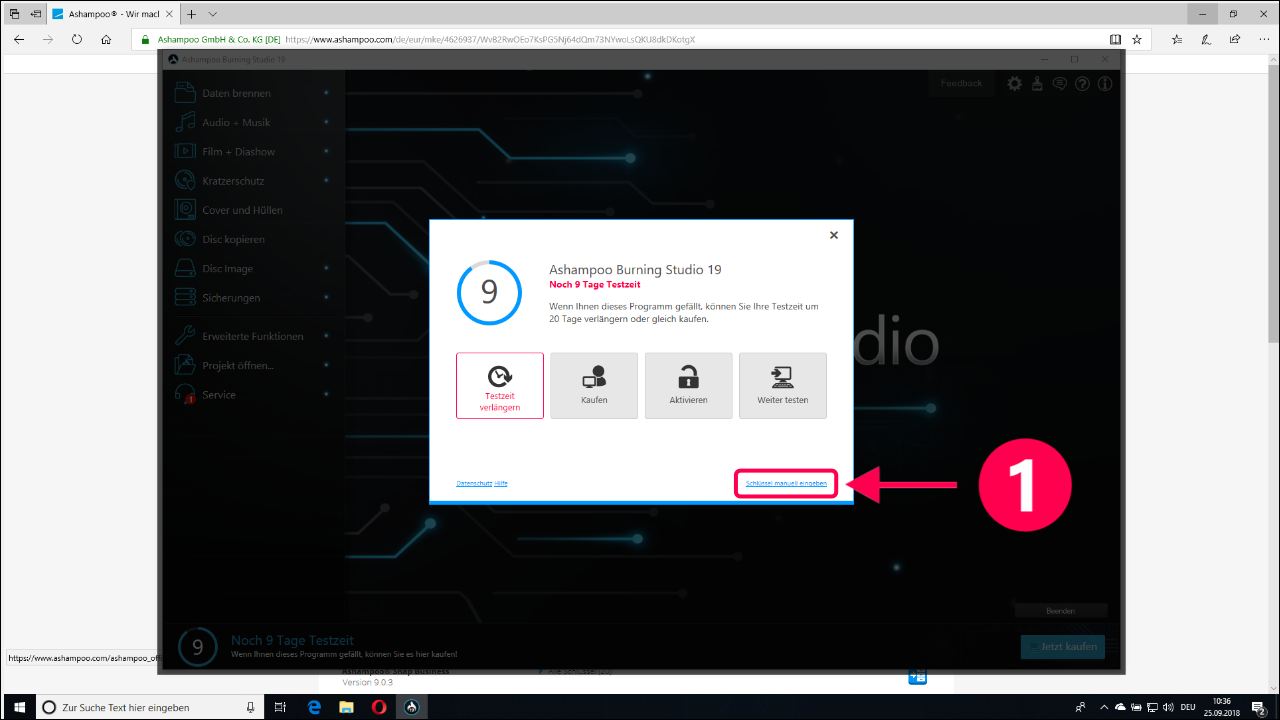
Task: Open the taskbar volume control
Action: [x=1166, y=707]
